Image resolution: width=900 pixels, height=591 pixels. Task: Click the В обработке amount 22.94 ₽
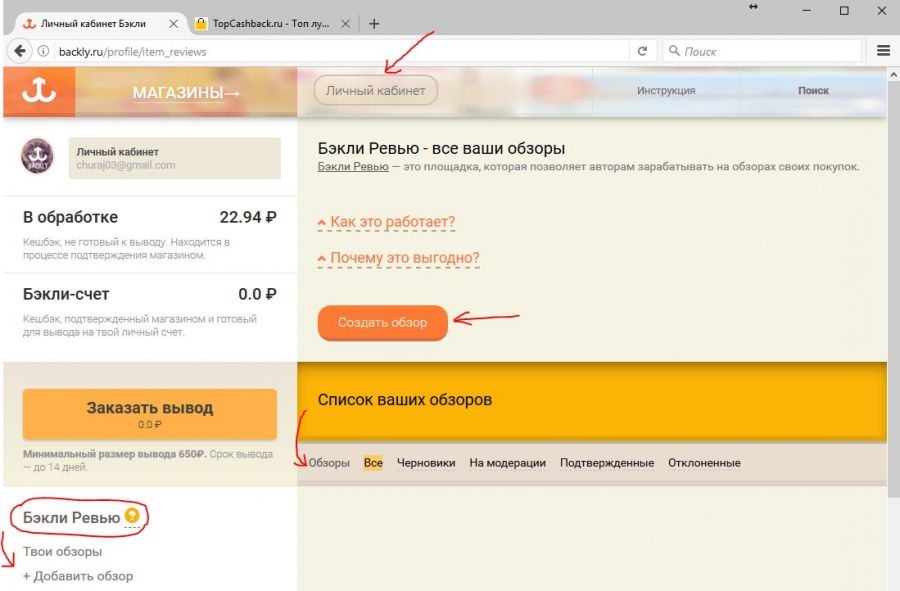(248, 217)
